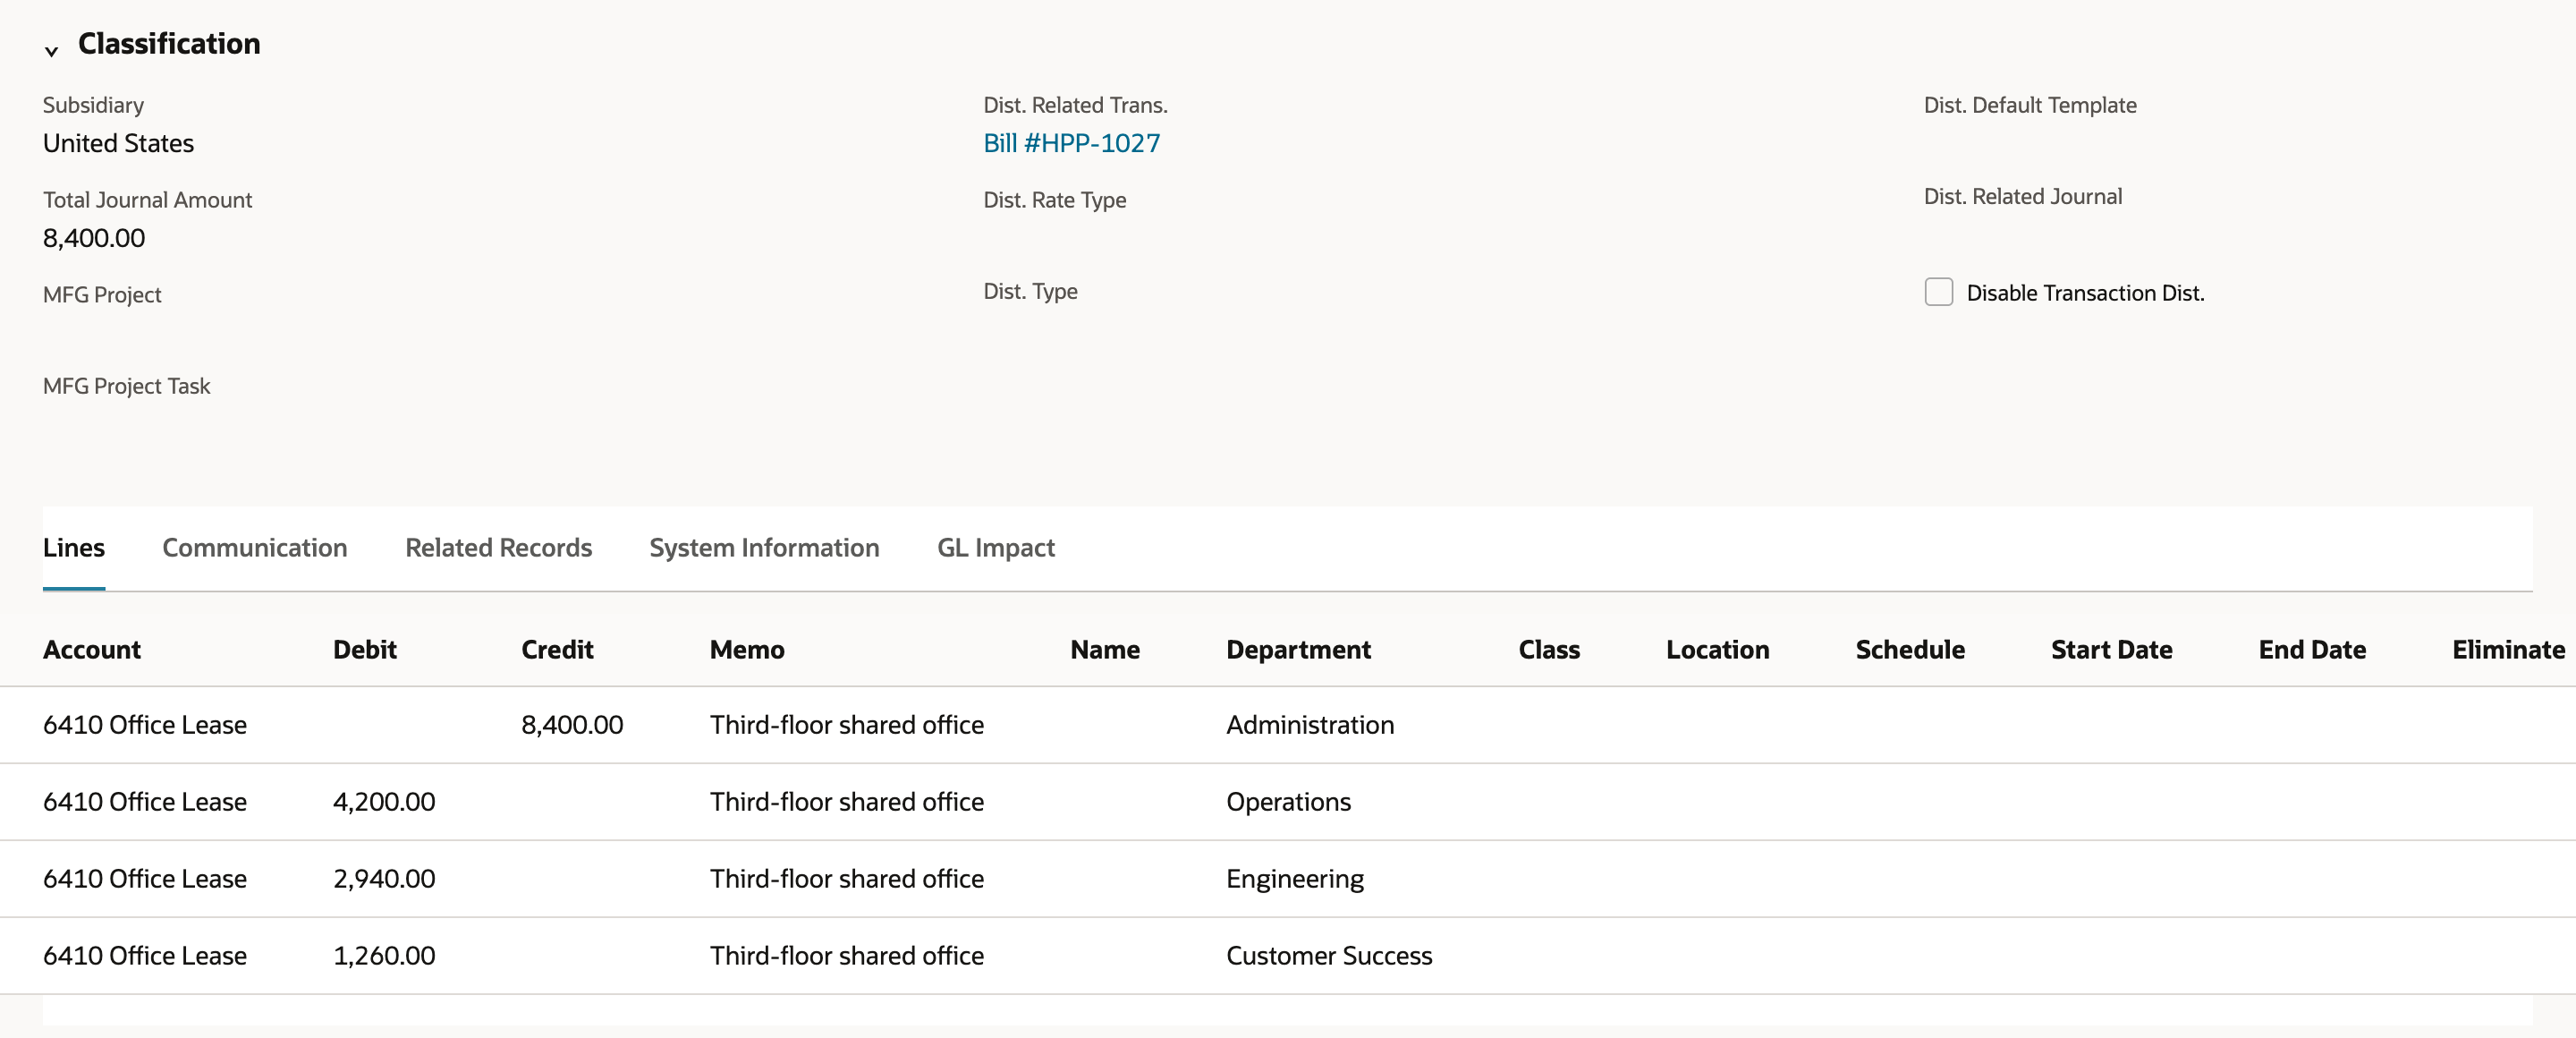Viewport: 2576px width, 1038px height.
Task: Click the End Date column header
Action: tap(2312, 649)
